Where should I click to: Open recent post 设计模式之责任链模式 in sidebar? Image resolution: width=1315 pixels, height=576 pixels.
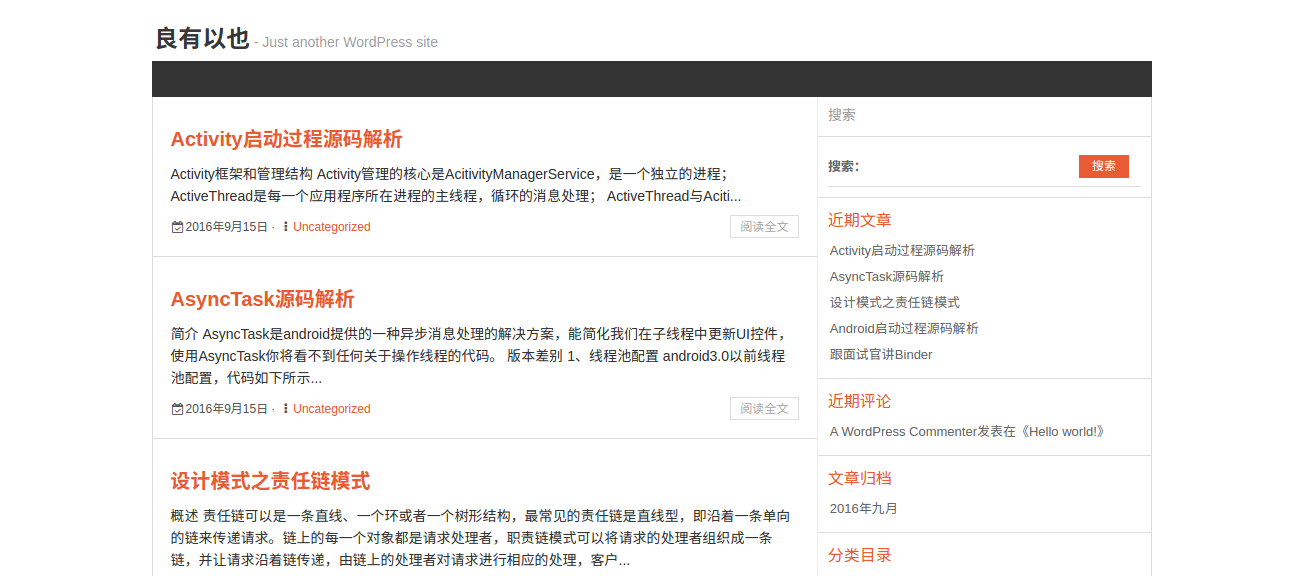click(895, 302)
